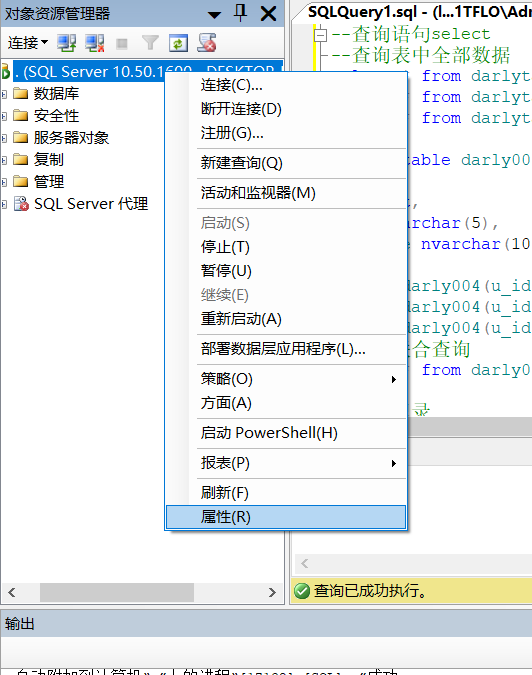
Task: Open 活动和监视器(M) from context menu
Action: point(286,193)
